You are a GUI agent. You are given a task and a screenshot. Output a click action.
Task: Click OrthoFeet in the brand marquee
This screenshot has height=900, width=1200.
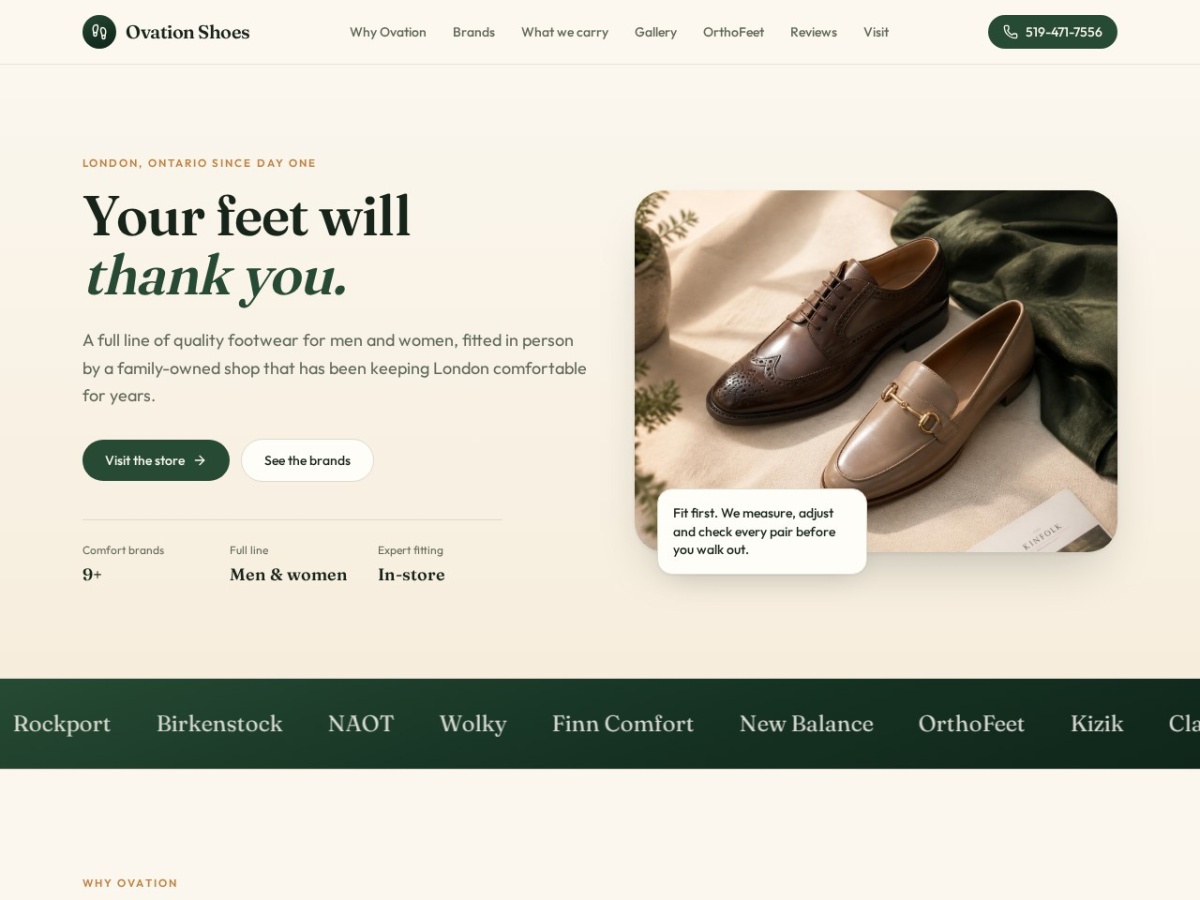coord(971,724)
